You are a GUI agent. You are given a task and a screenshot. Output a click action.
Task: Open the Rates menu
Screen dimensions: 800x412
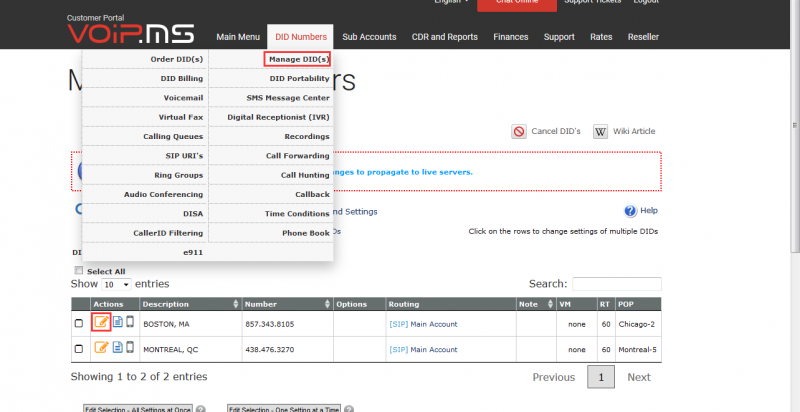(601, 37)
